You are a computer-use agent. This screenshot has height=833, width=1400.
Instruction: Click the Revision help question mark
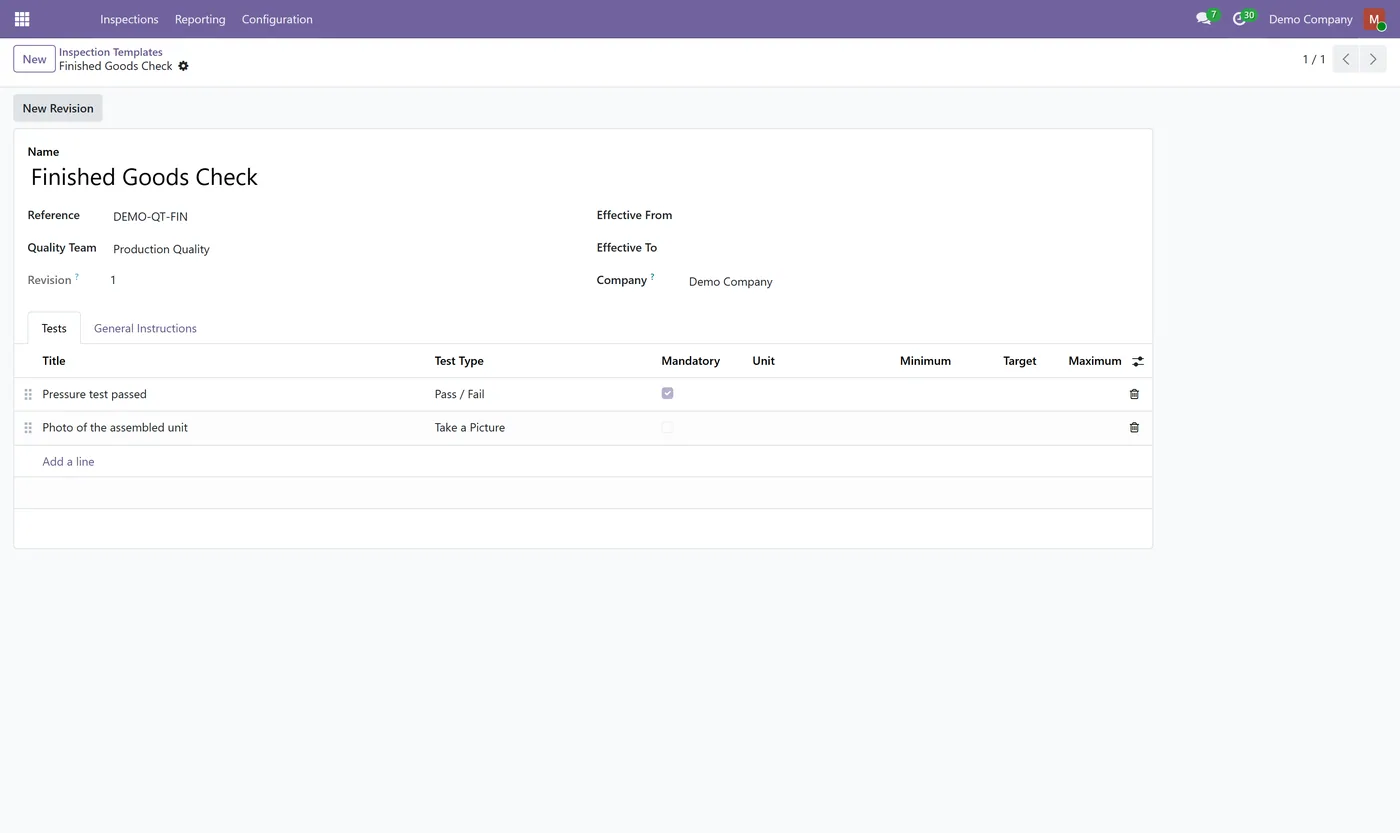[x=77, y=277]
